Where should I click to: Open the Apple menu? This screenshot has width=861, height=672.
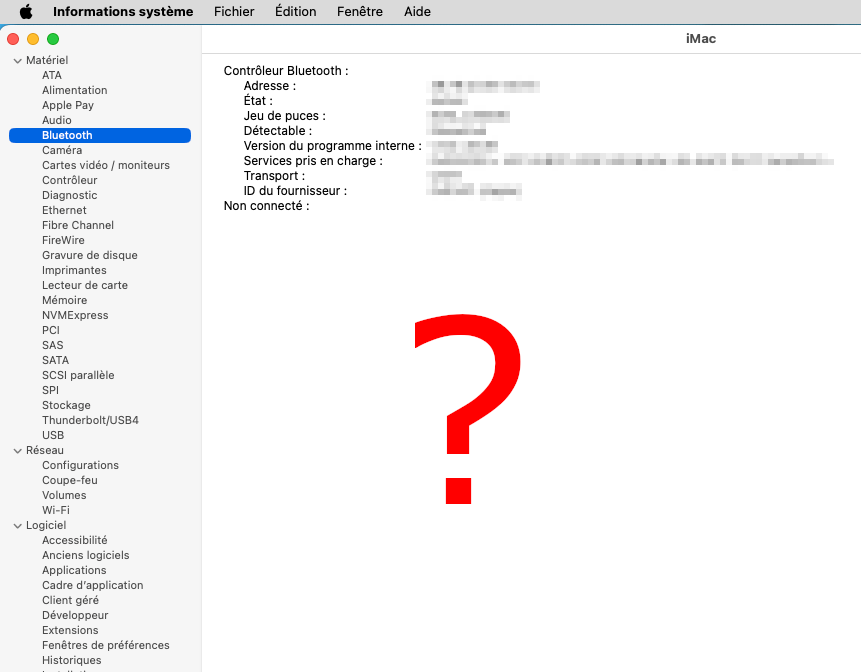point(26,12)
